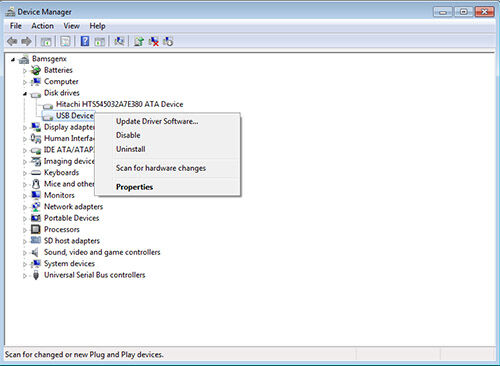Image resolution: width=500 pixels, height=366 pixels.
Task: Click Scan for hardware changes toolbar icon
Action: tap(119, 41)
